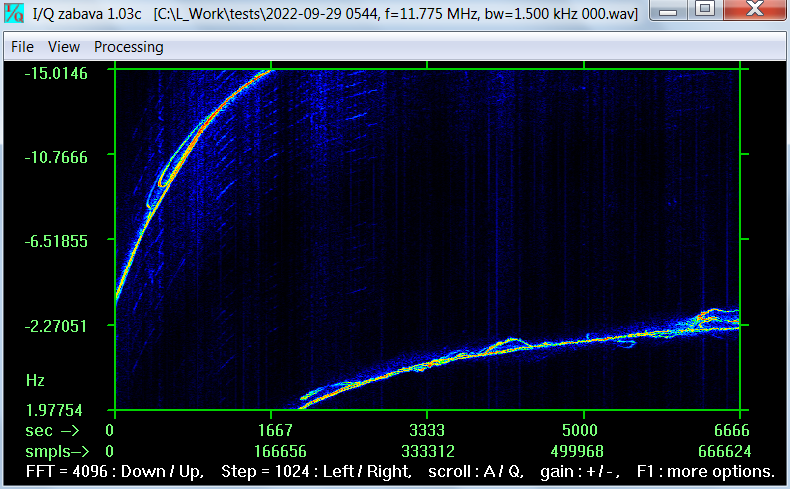Open the View menu
790x489 pixels.
coord(64,47)
